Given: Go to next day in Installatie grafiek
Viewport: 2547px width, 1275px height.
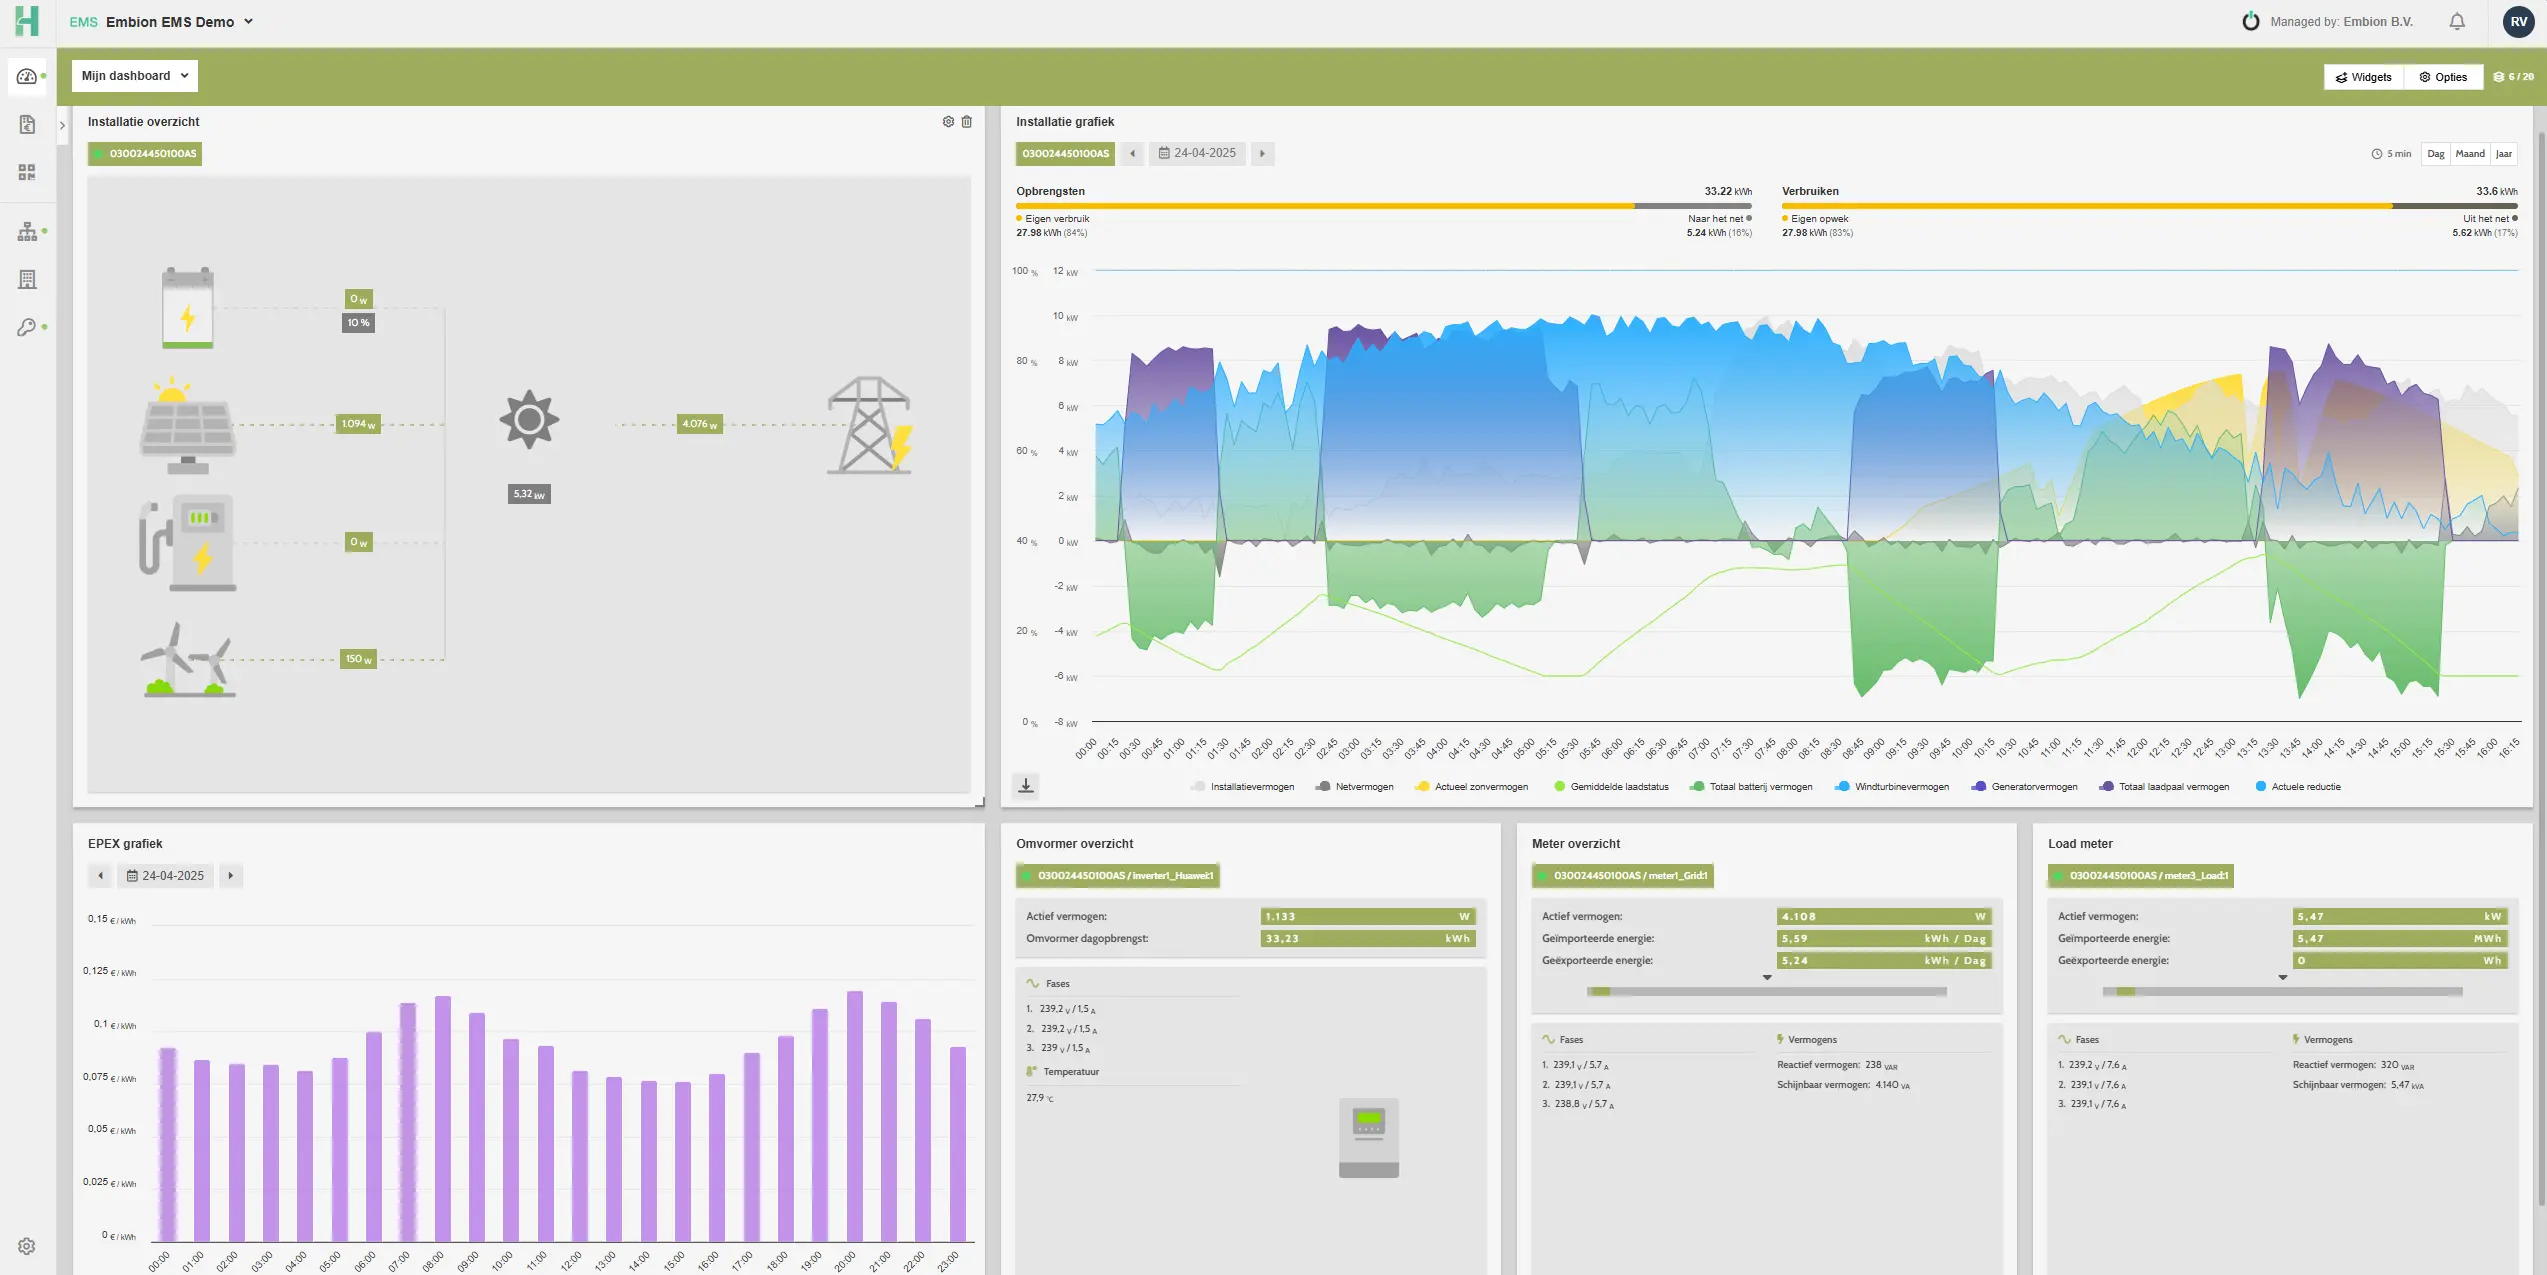Looking at the screenshot, I should coord(1263,154).
